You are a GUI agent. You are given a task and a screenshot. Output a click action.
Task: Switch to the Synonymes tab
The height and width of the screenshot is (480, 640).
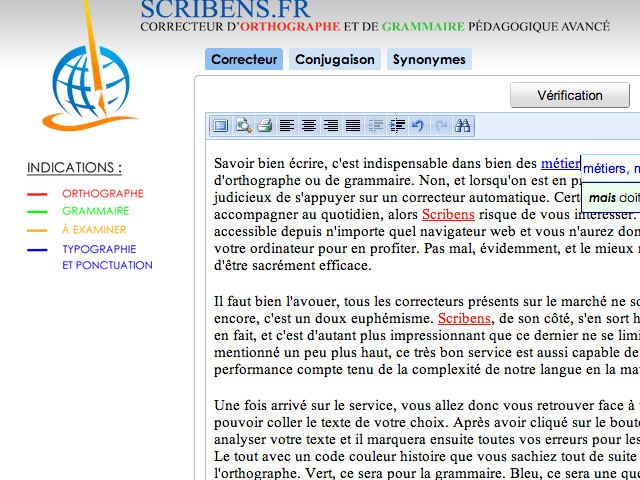pos(429,59)
